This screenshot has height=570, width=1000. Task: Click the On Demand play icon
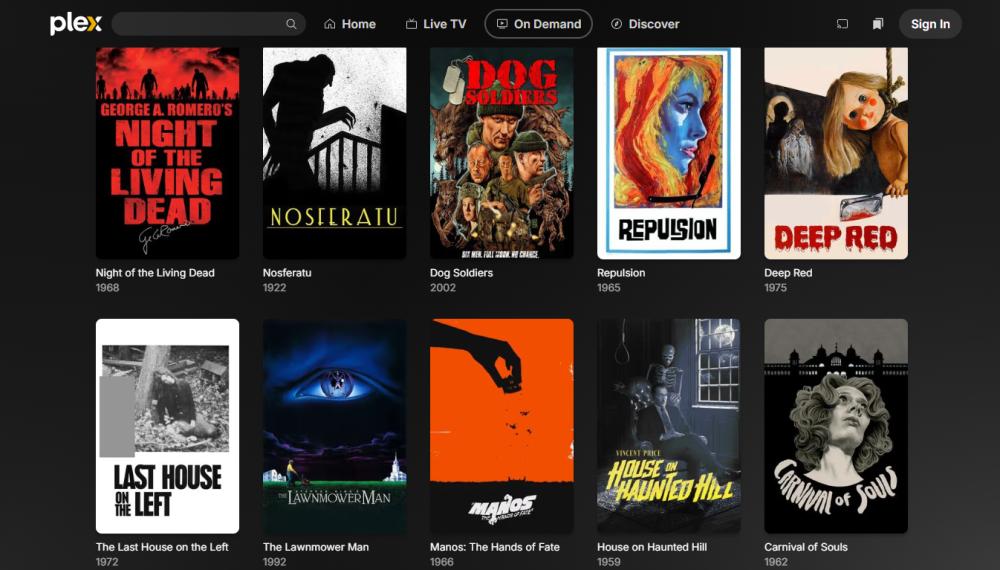[502, 24]
